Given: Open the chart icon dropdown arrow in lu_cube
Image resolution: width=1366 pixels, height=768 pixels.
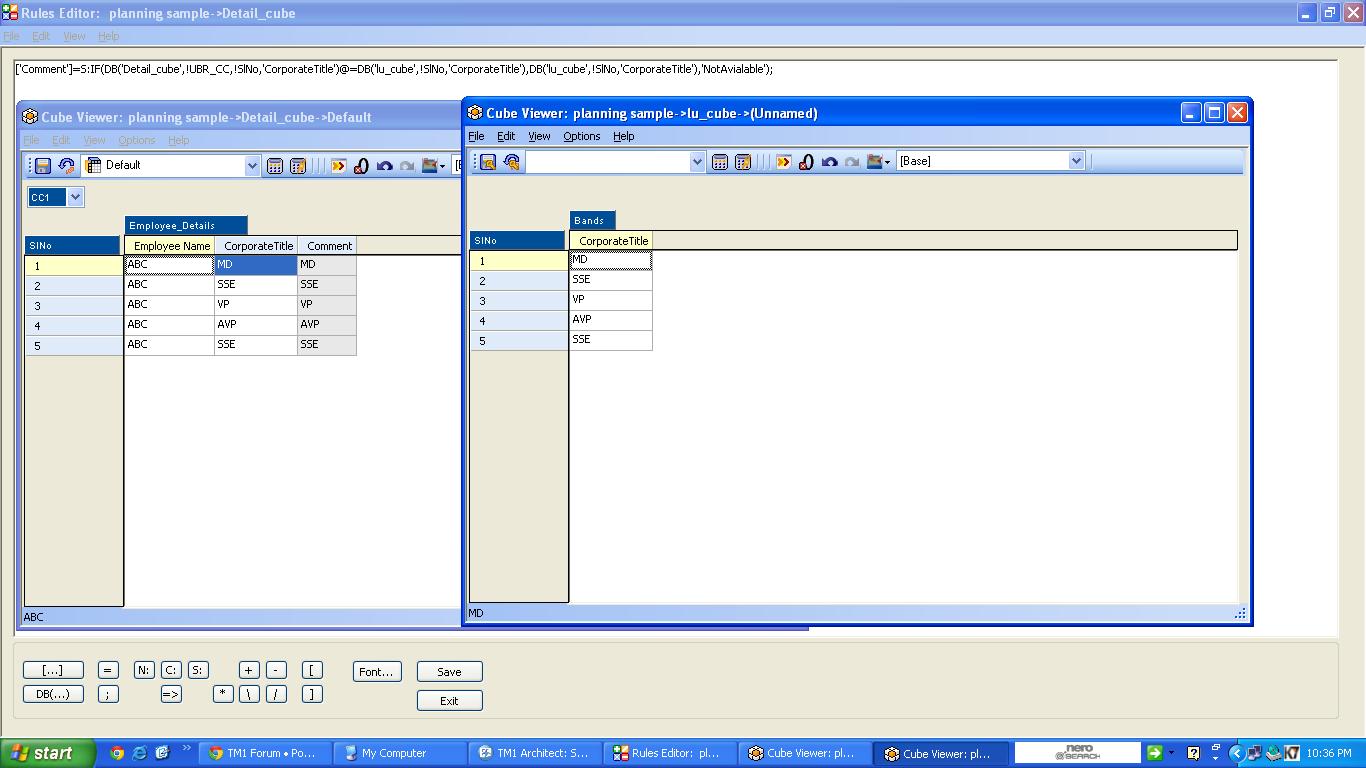Looking at the screenshot, I should [x=888, y=162].
